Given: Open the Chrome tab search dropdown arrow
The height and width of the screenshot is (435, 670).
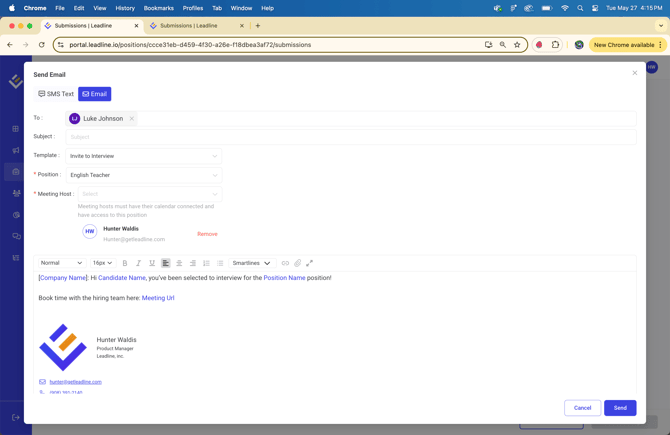Looking at the screenshot, I should click(661, 26).
